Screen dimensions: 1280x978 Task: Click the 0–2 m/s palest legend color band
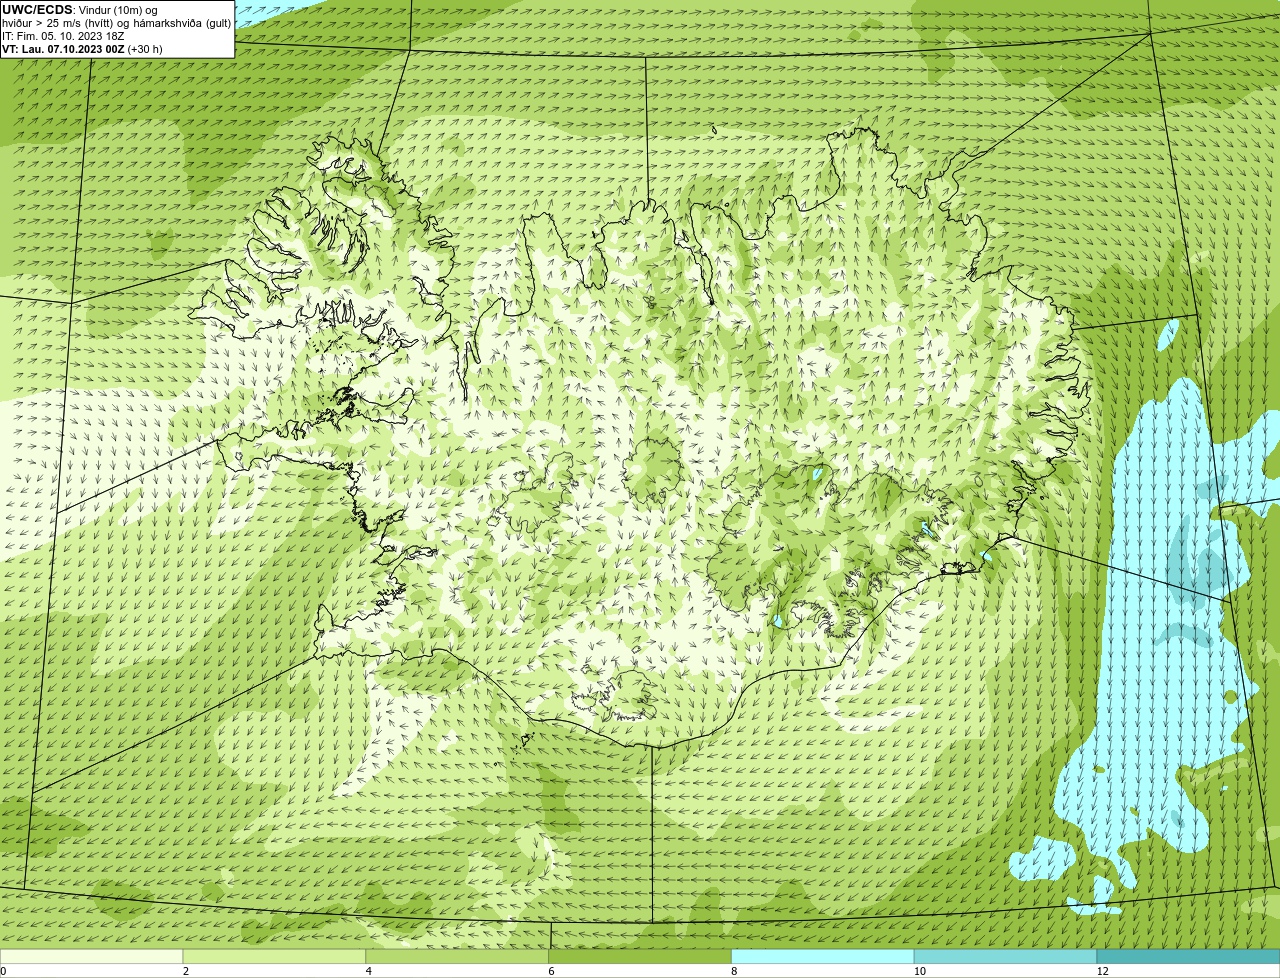(92, 957)
